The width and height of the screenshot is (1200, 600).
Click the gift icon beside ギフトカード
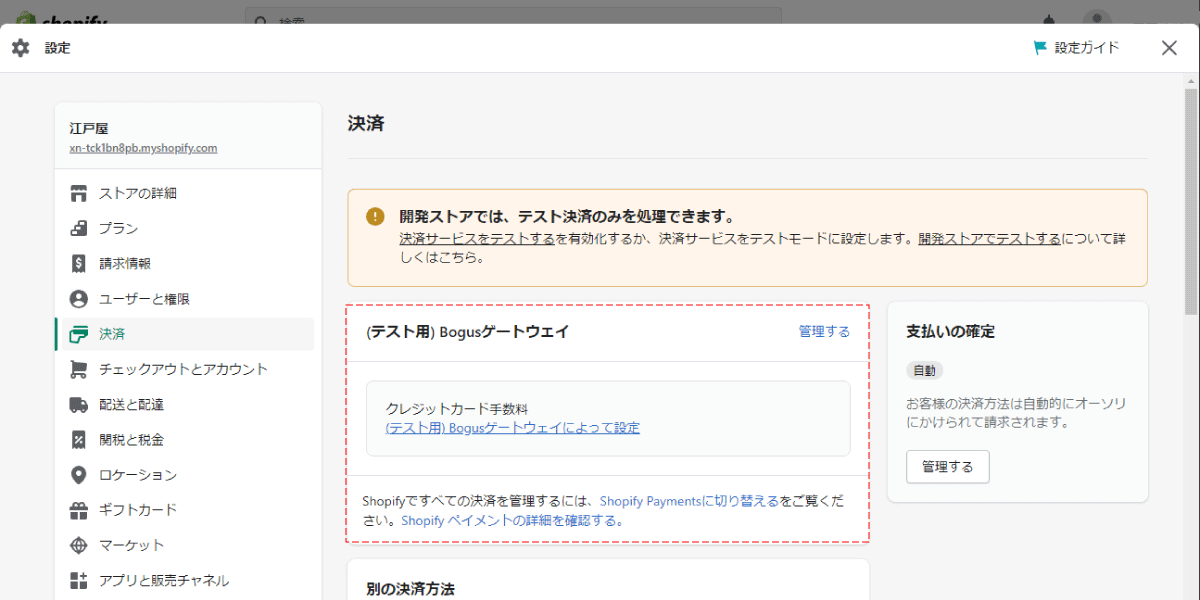click(x=79, y=510)
